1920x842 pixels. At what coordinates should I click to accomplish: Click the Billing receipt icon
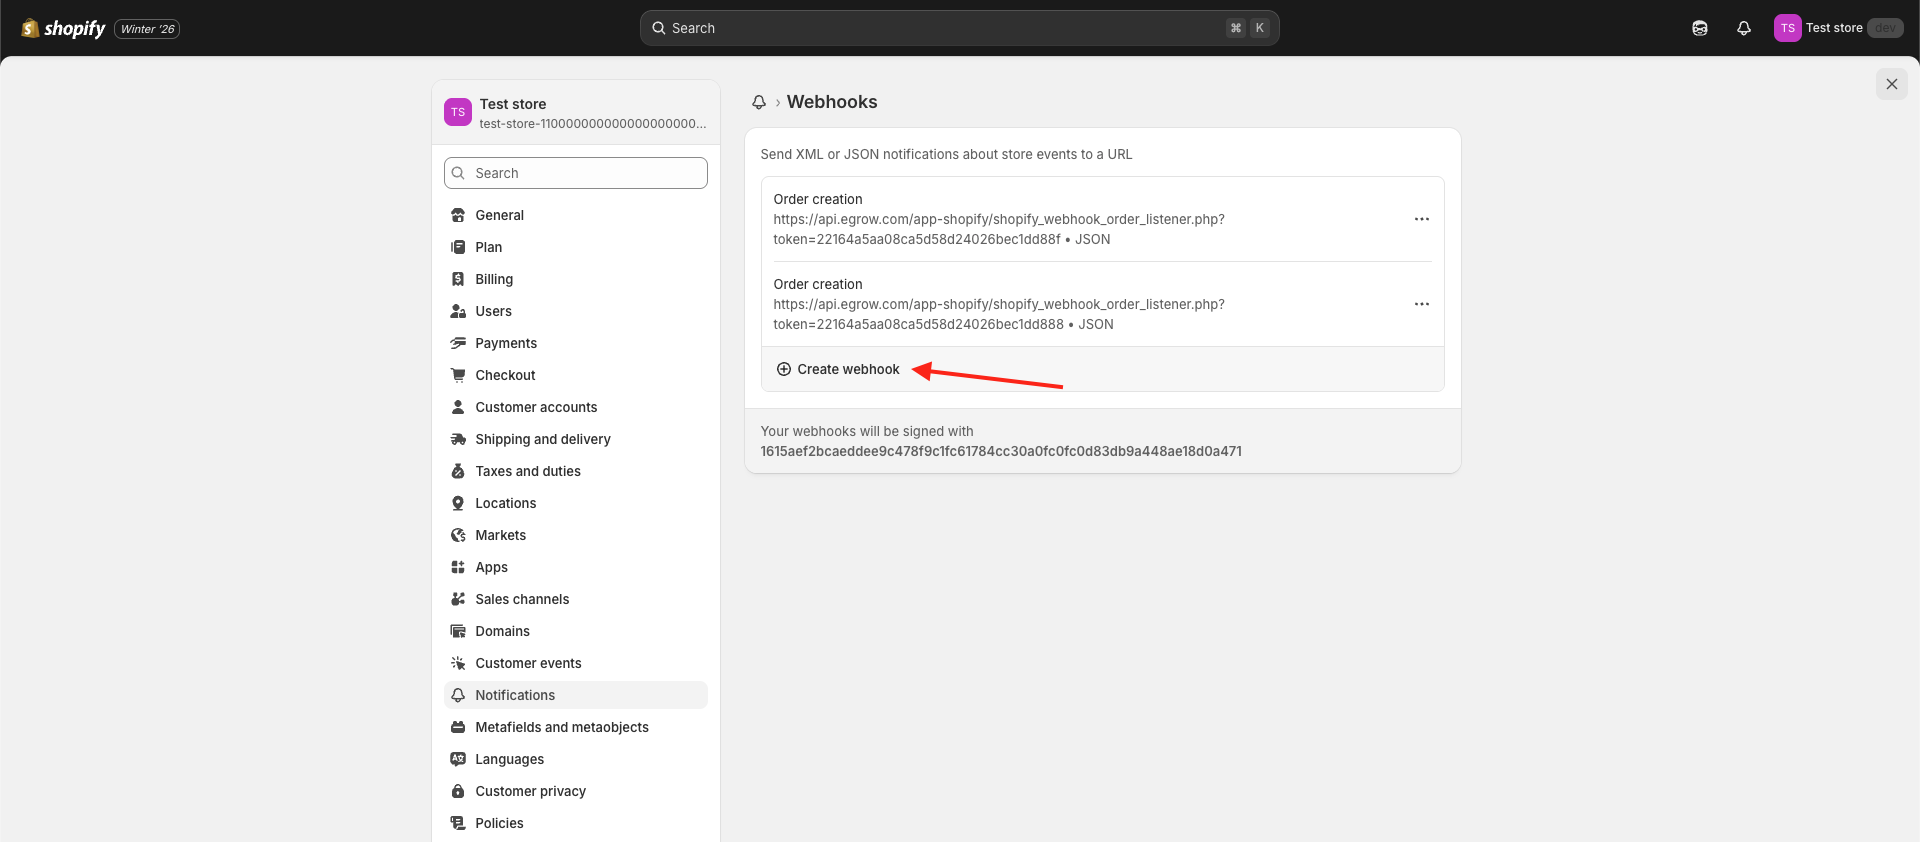458,279
